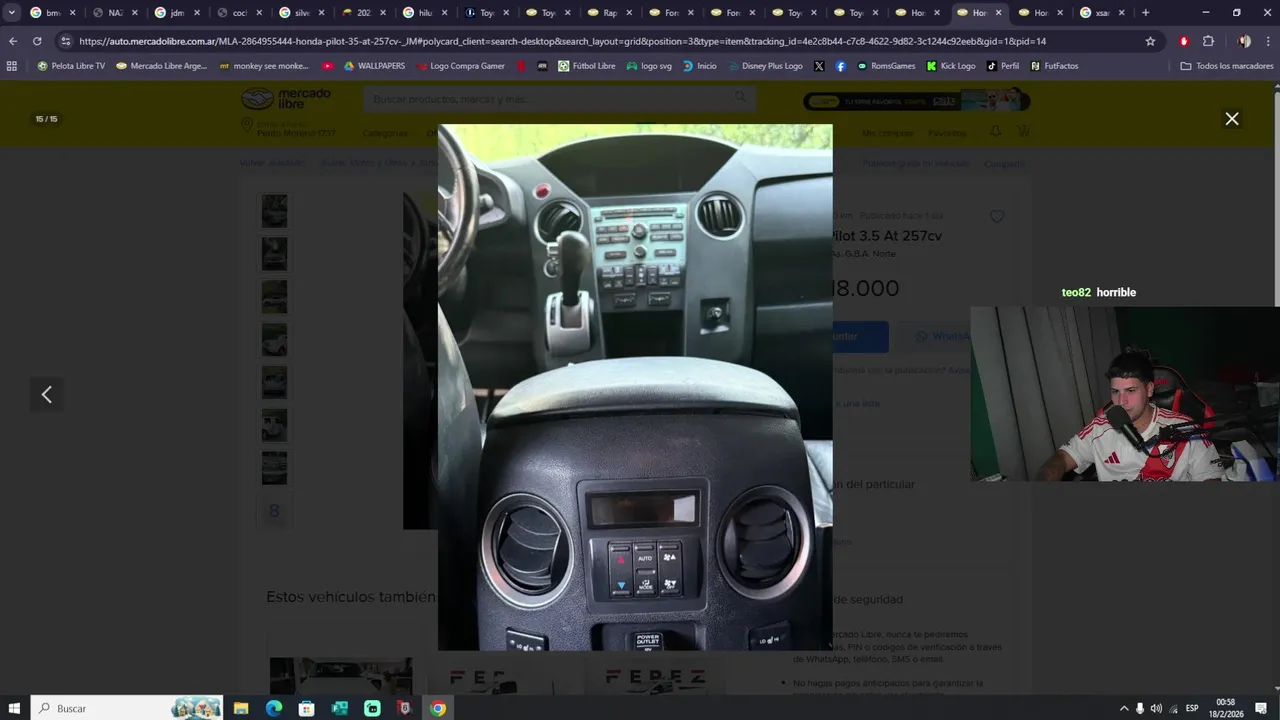This screenshot has height=720, width=1280.
Task: Open the Windows Start menu
Action: [14, 708]
